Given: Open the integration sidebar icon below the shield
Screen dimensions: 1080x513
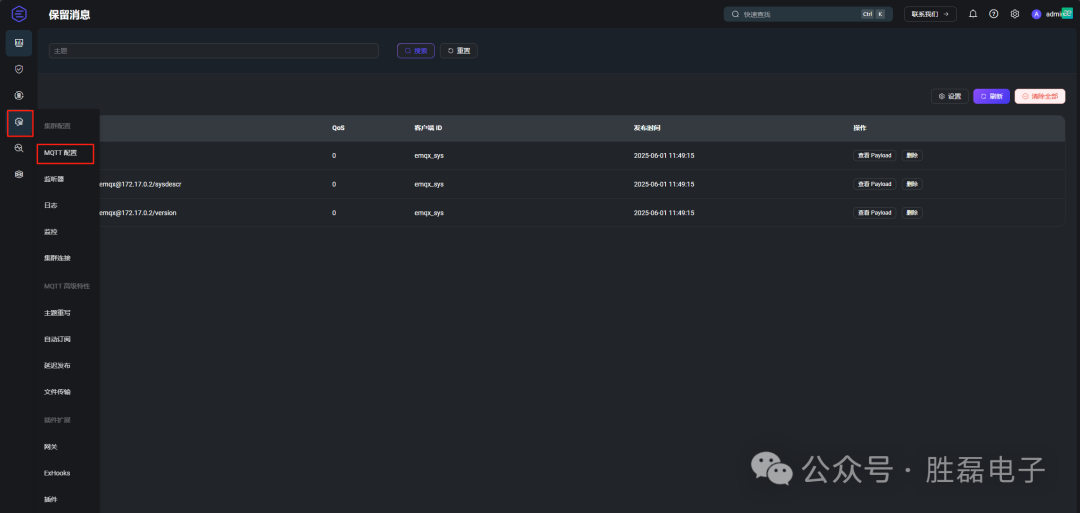Looking at the screenshot, I should point(19,95).
